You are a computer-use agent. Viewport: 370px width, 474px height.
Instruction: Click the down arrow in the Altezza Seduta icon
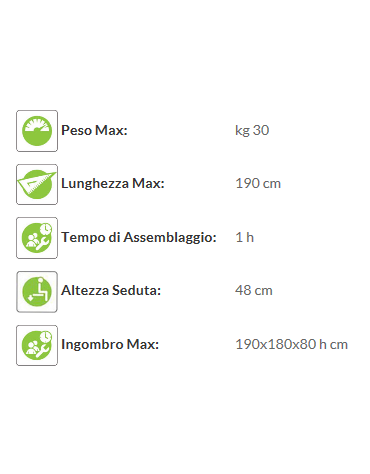pyautogui.click(x=31, y=297)
